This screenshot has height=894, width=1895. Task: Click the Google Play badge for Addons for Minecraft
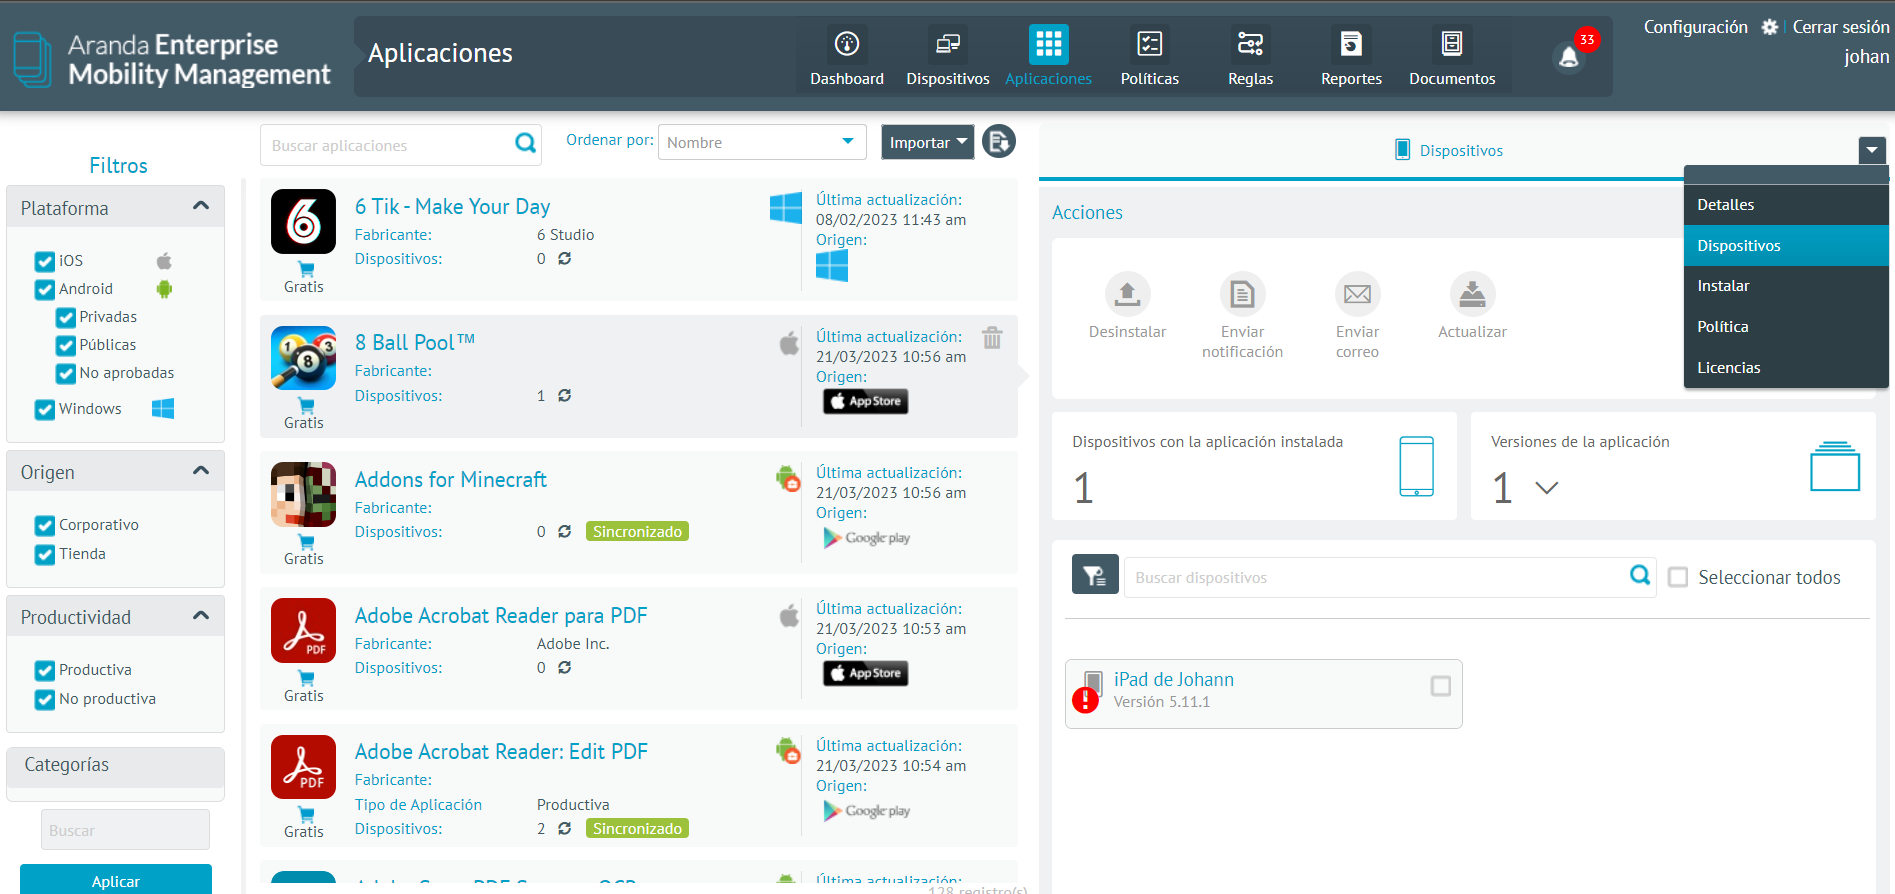[866, 538]
